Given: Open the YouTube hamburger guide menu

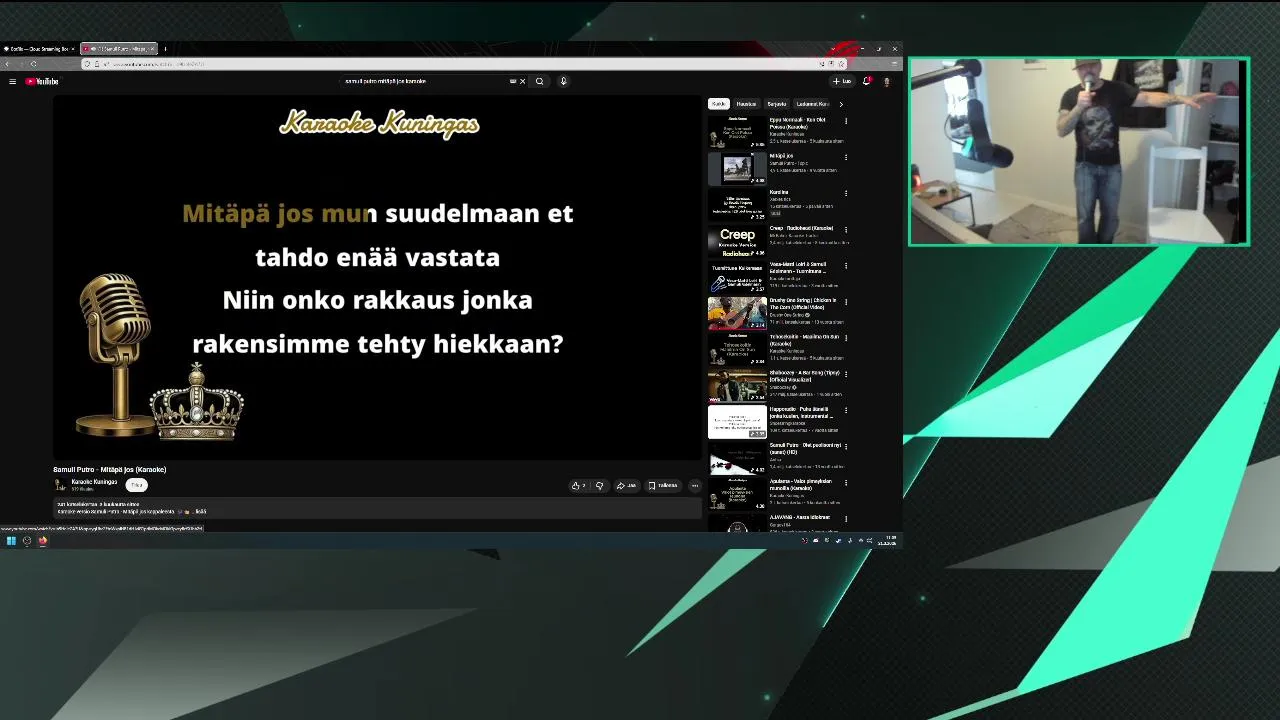Looking at the screenshot, I should pyautogui.click(x=12, y=81).
